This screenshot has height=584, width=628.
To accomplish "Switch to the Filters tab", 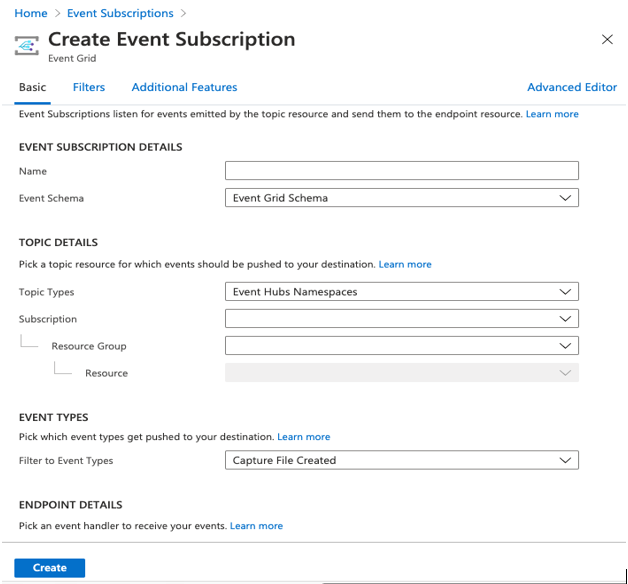I will 89,88.
